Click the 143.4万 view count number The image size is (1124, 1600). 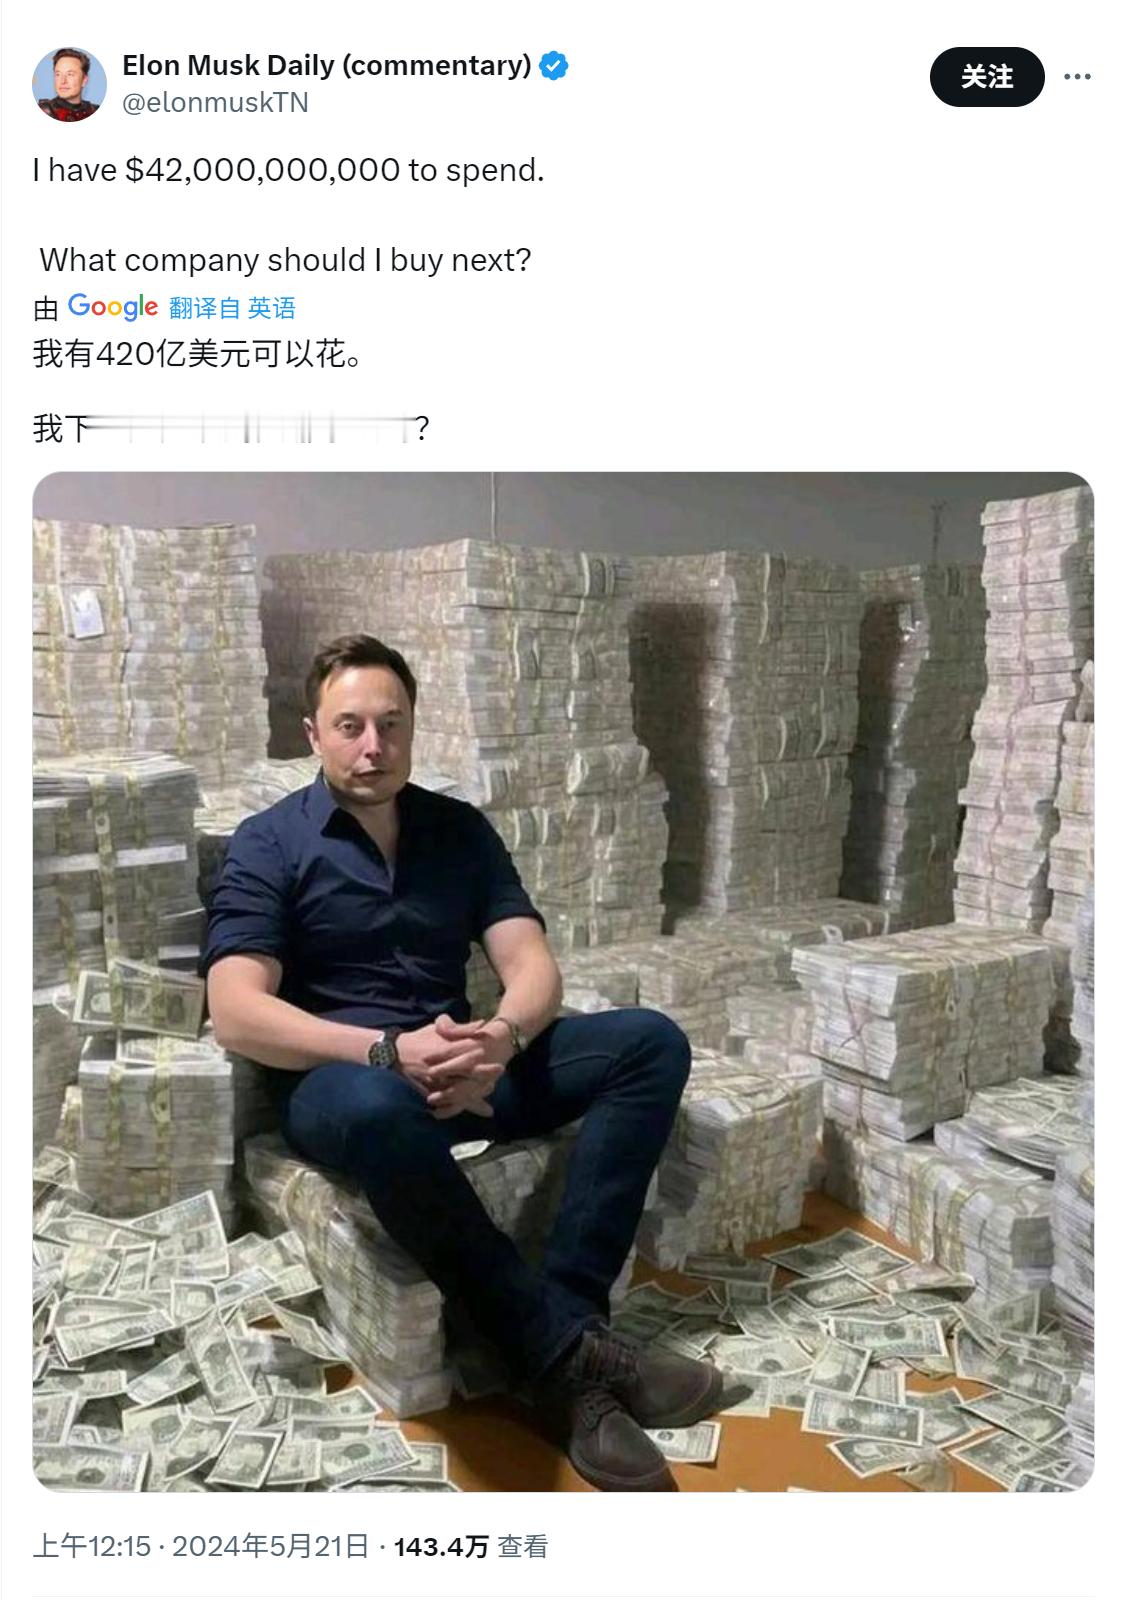point(441,1547)
